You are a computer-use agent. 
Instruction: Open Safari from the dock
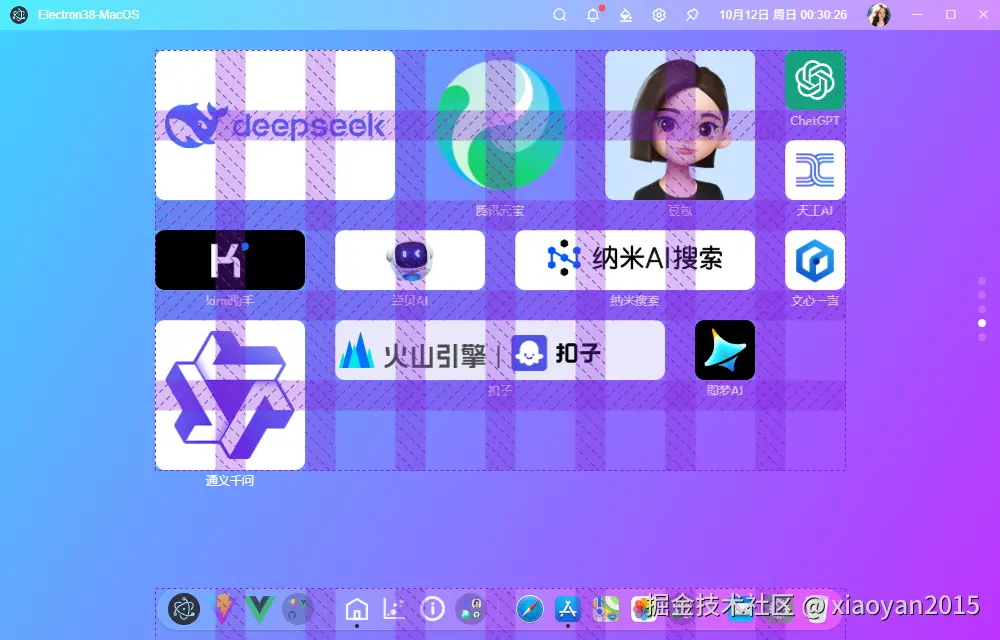click(x=529, y=609)
